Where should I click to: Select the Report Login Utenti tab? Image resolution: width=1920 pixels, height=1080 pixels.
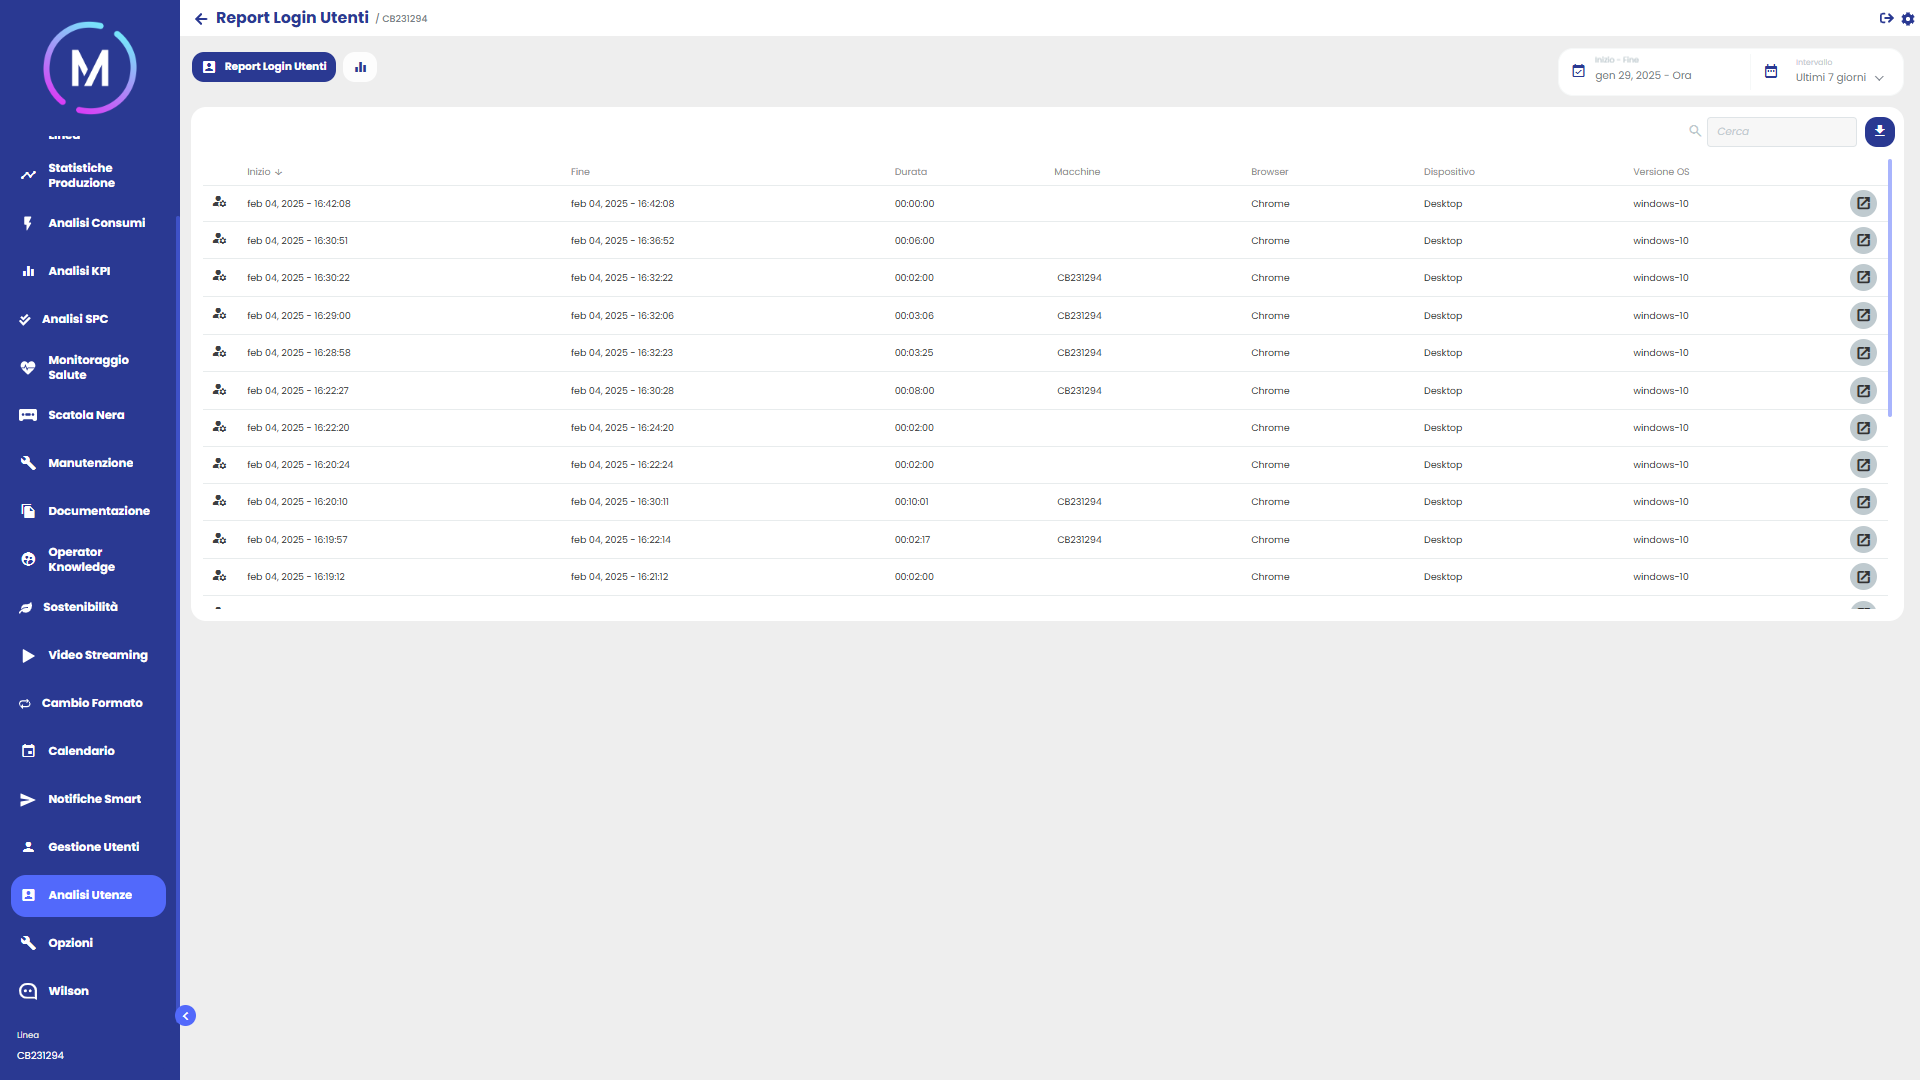264,67
